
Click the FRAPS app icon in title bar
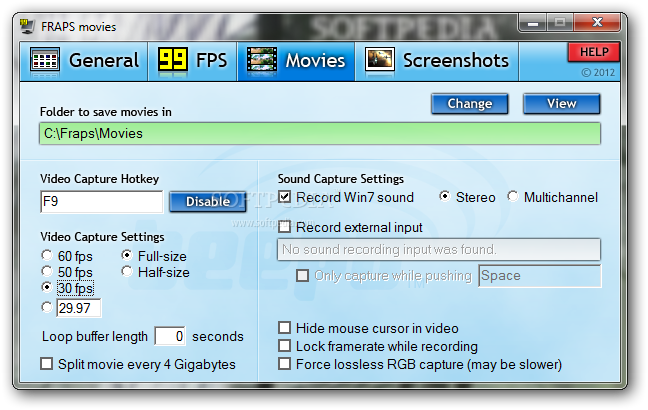coord(27,26)
